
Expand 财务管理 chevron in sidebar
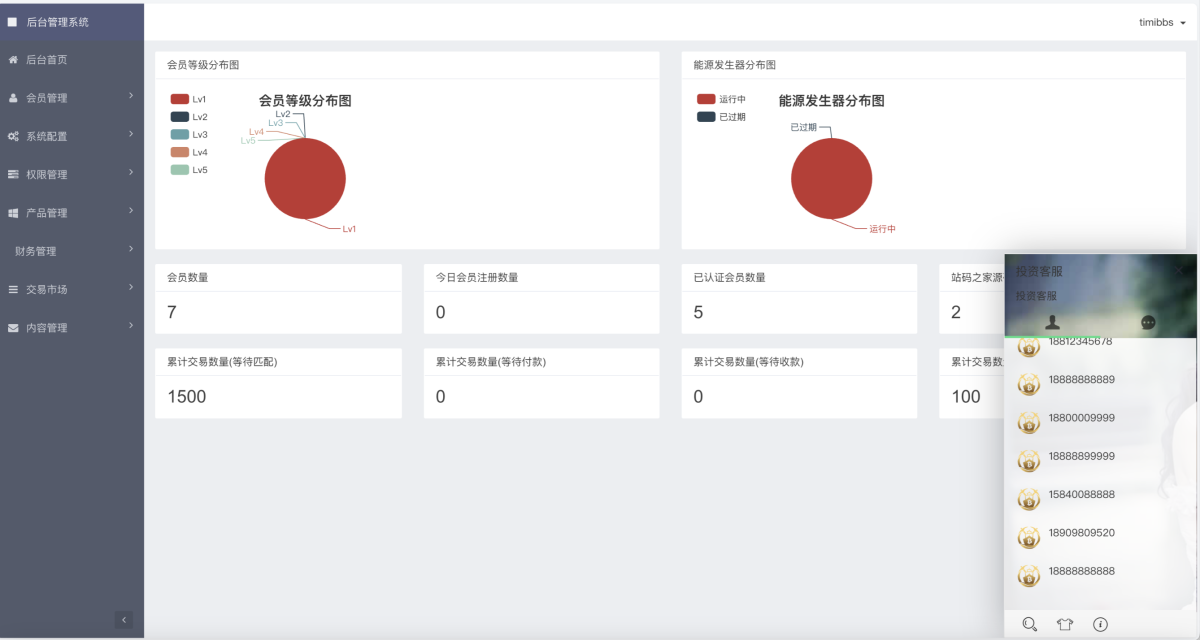[x=131, y=249]
